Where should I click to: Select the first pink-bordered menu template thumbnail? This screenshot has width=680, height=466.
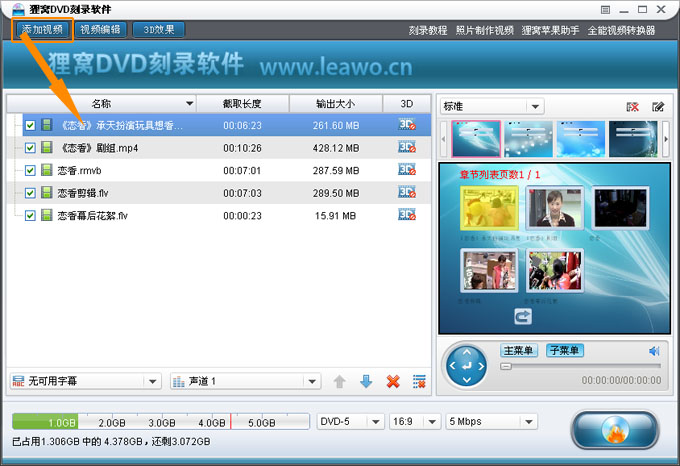pyautogui.click(x=476, y=139)
